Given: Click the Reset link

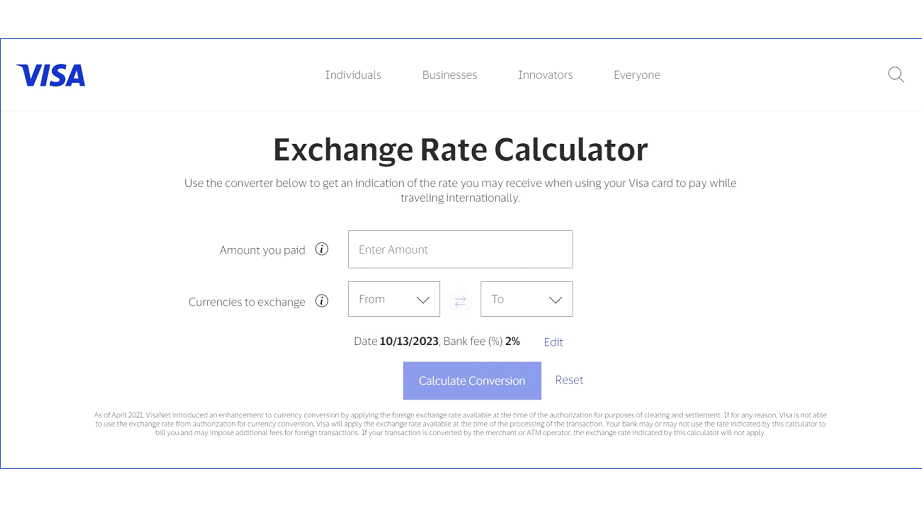Looking at the screenshot, I should 569,380.
